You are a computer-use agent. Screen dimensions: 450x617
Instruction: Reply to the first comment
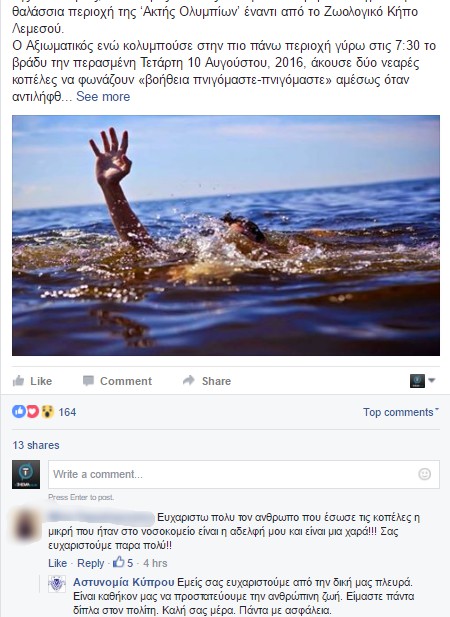click(90, 563)
